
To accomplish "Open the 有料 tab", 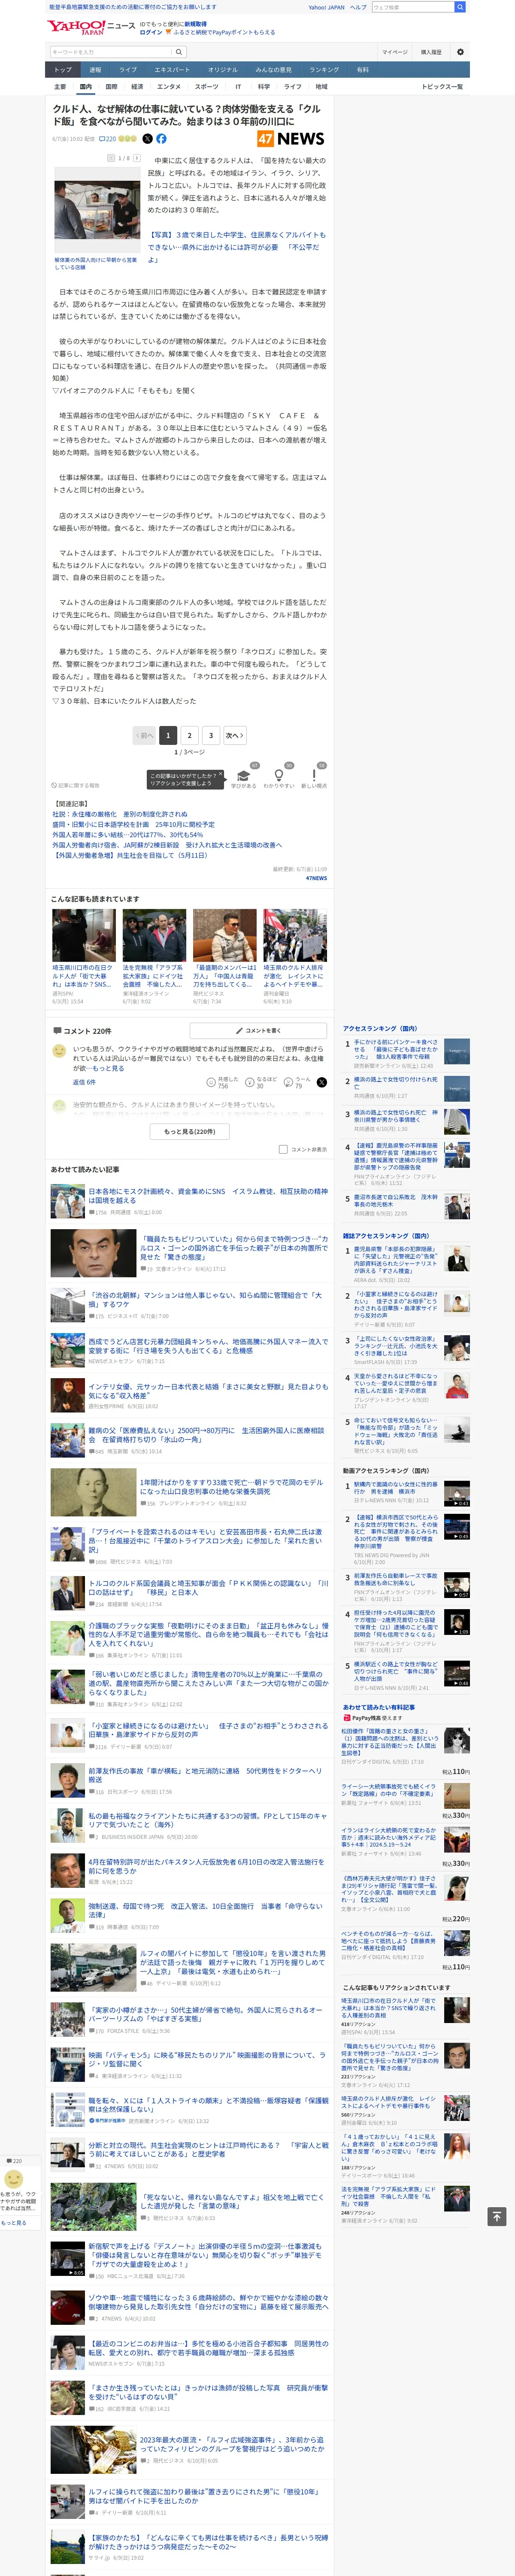I will pos(363,70).
